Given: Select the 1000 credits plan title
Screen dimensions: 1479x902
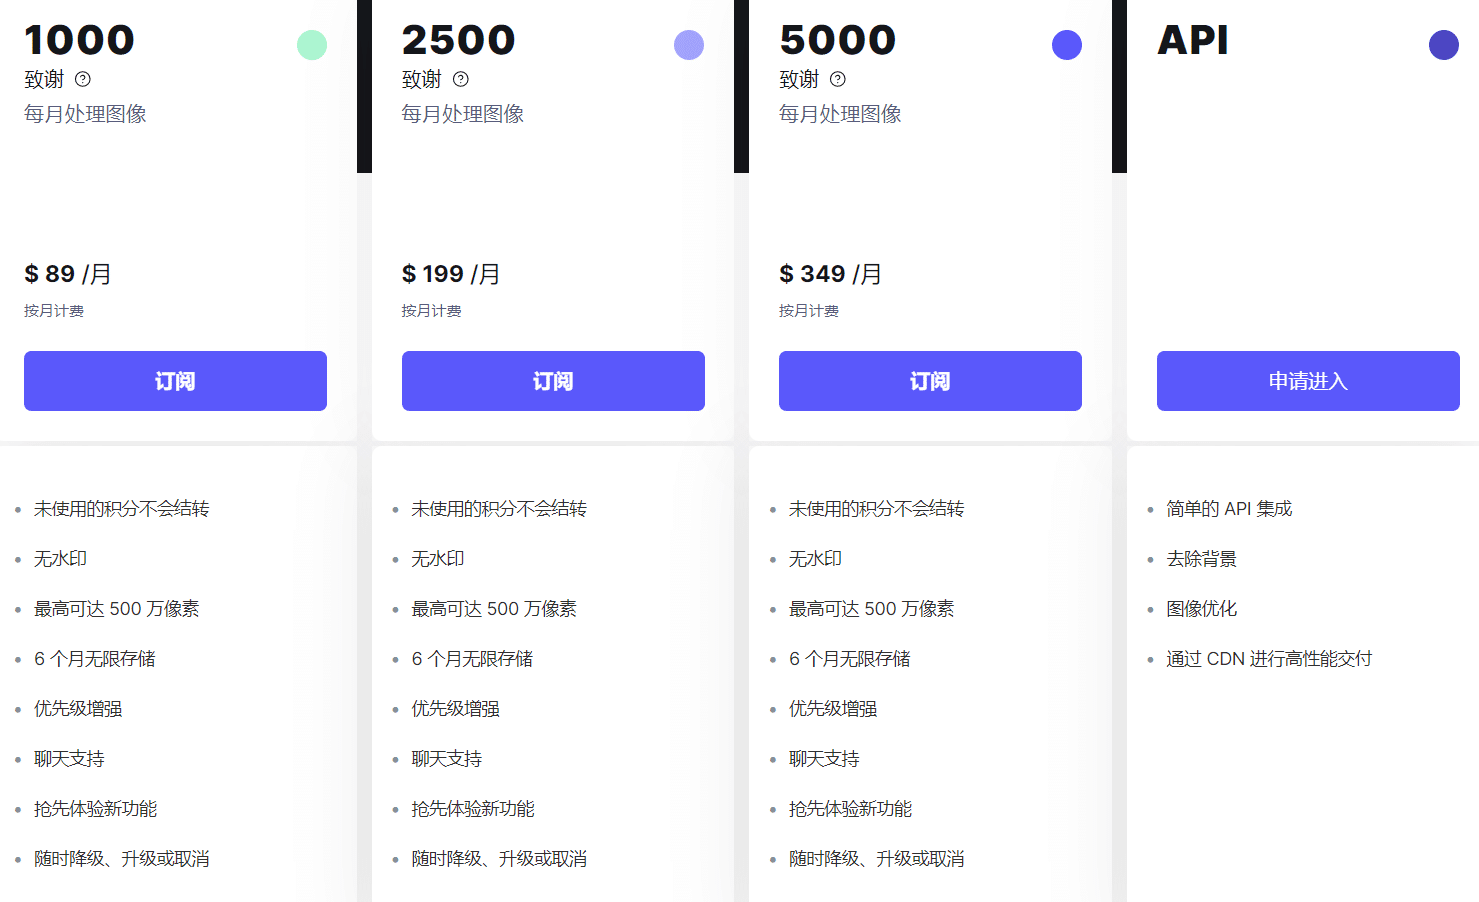Looking at the screenshot, I should click(x=79, y=39).
